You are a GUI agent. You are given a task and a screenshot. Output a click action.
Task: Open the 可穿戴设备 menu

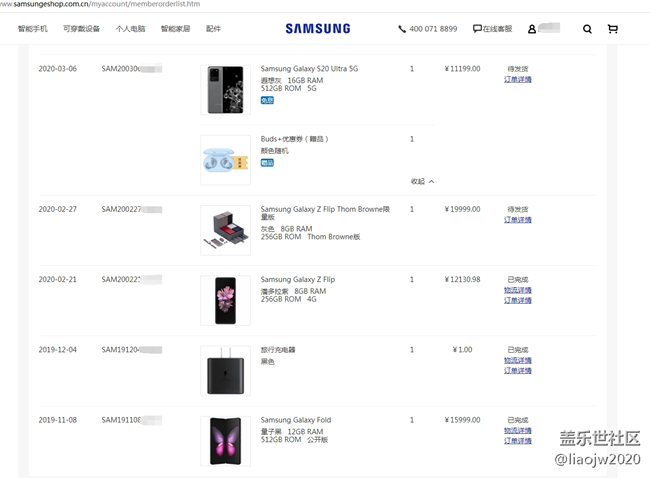click(x=81, y=29)
